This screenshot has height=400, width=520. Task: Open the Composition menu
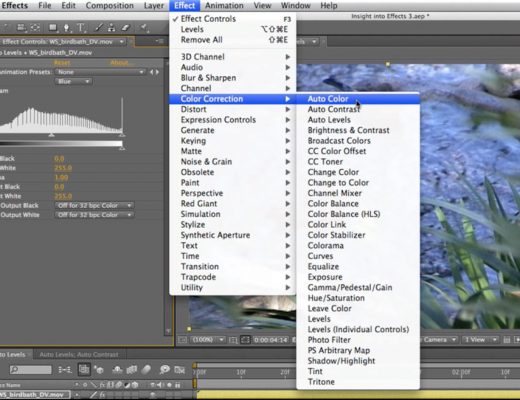(110, 6)
